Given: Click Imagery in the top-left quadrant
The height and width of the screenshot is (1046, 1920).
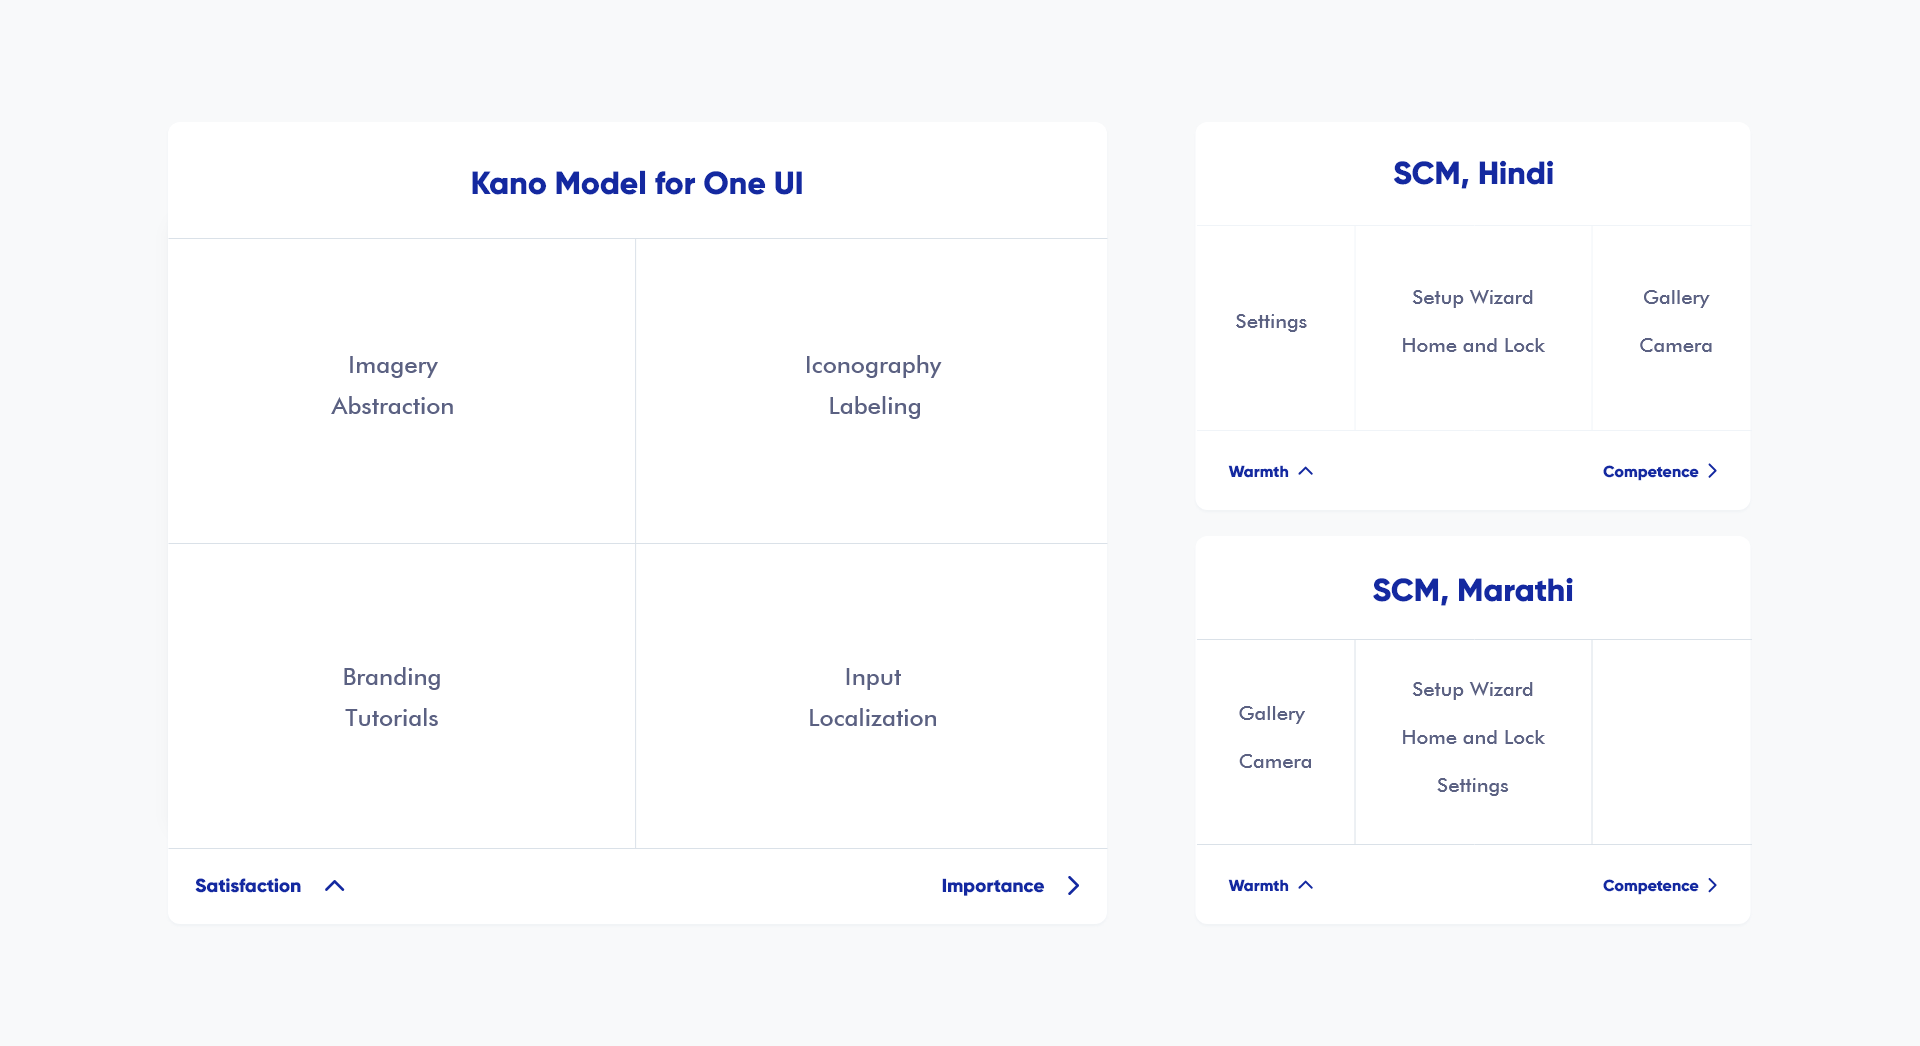Looking at the screenshot, I should coord(393,365).
